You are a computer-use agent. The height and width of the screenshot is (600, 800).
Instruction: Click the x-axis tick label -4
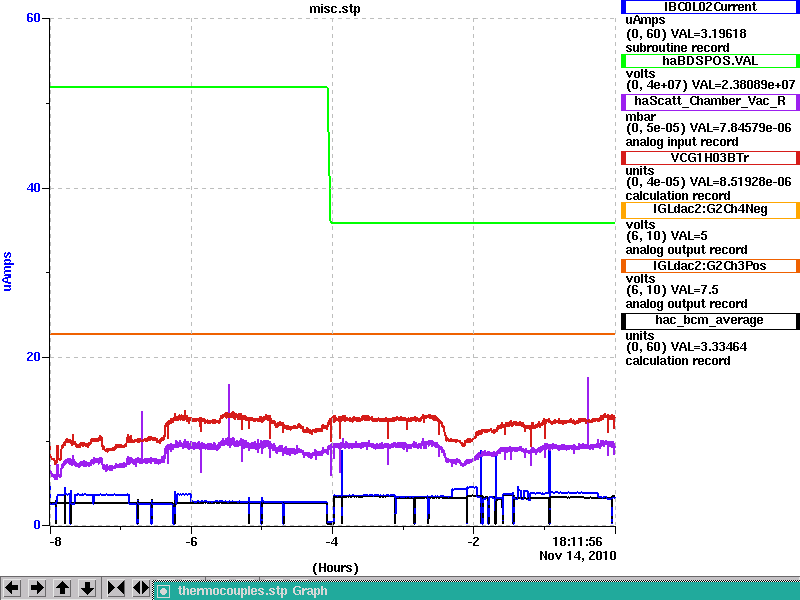332,541
